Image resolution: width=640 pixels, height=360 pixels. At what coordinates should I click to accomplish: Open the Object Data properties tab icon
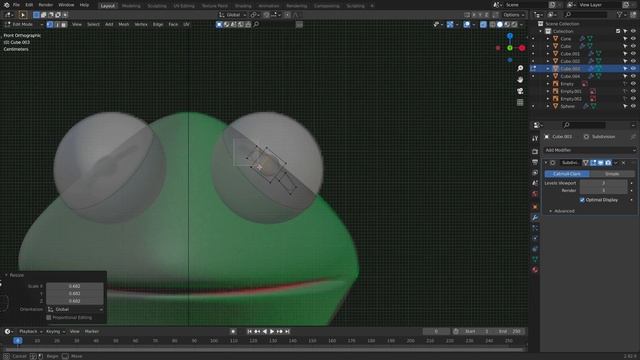(x=535, y=259)
